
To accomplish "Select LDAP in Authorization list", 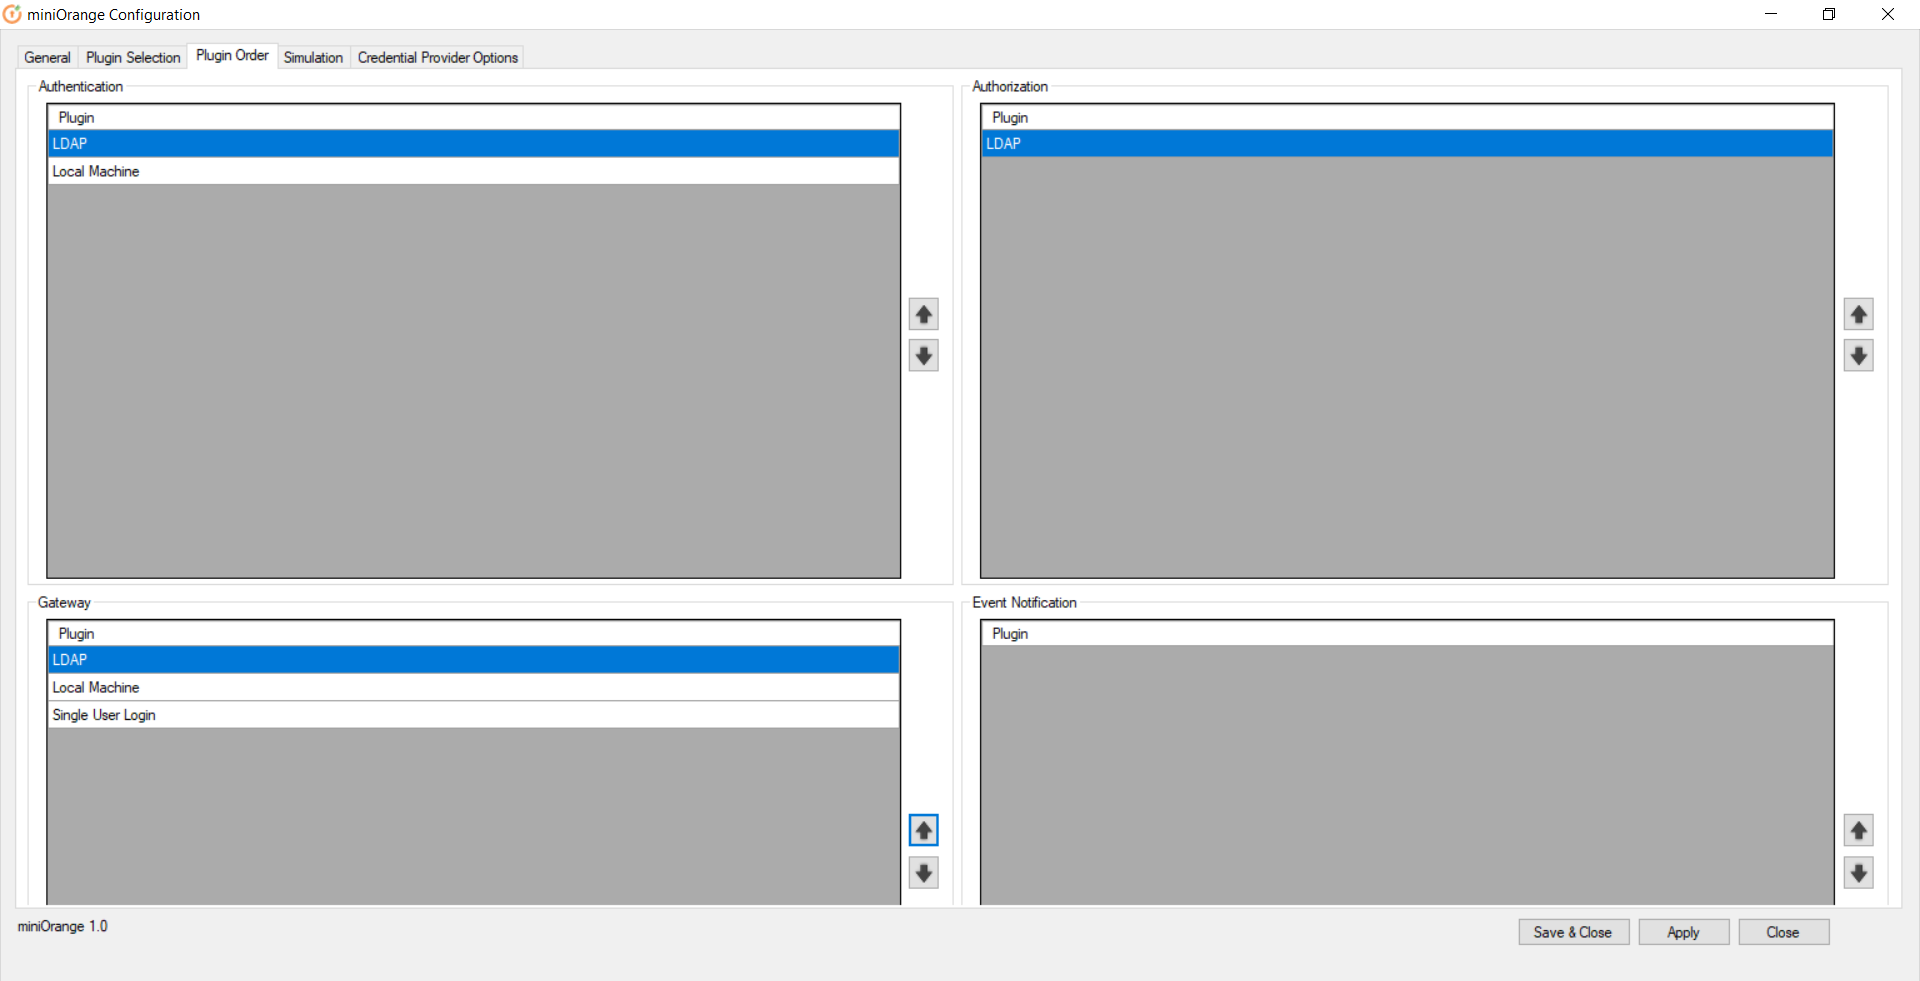I will click(1407, 143).
